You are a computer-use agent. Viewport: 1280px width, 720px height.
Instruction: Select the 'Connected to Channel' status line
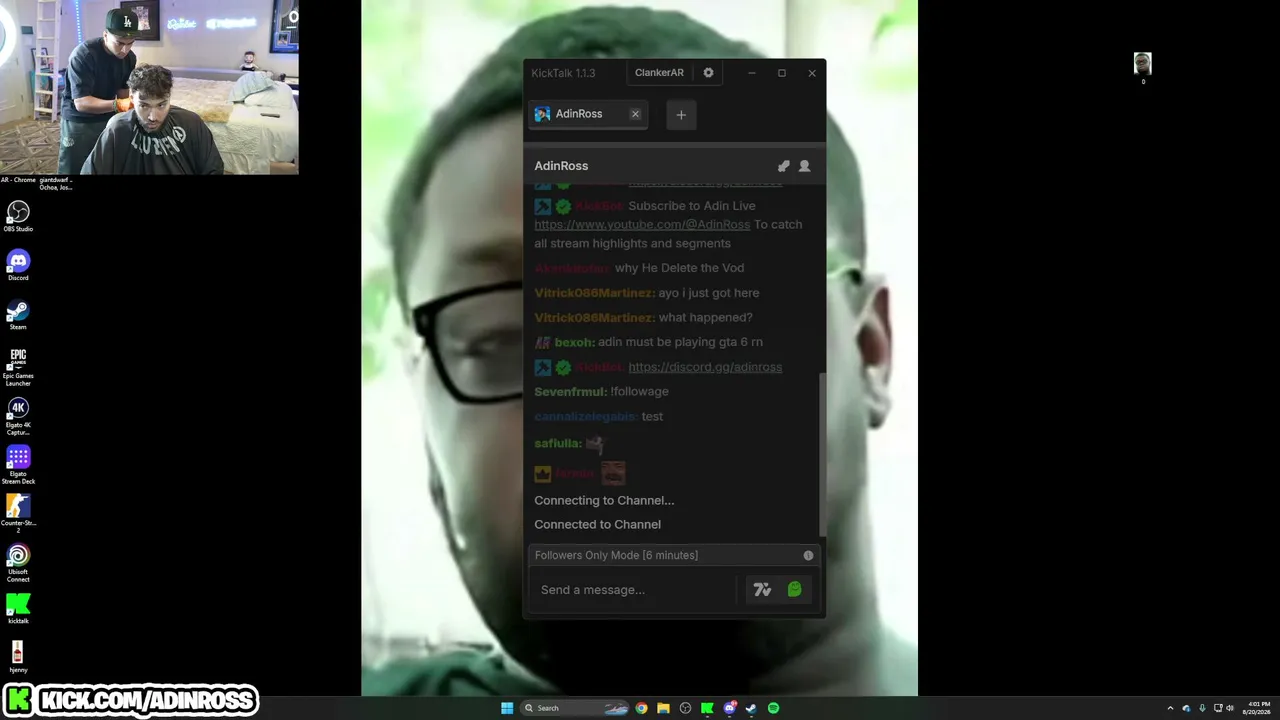tap(597, 525)
